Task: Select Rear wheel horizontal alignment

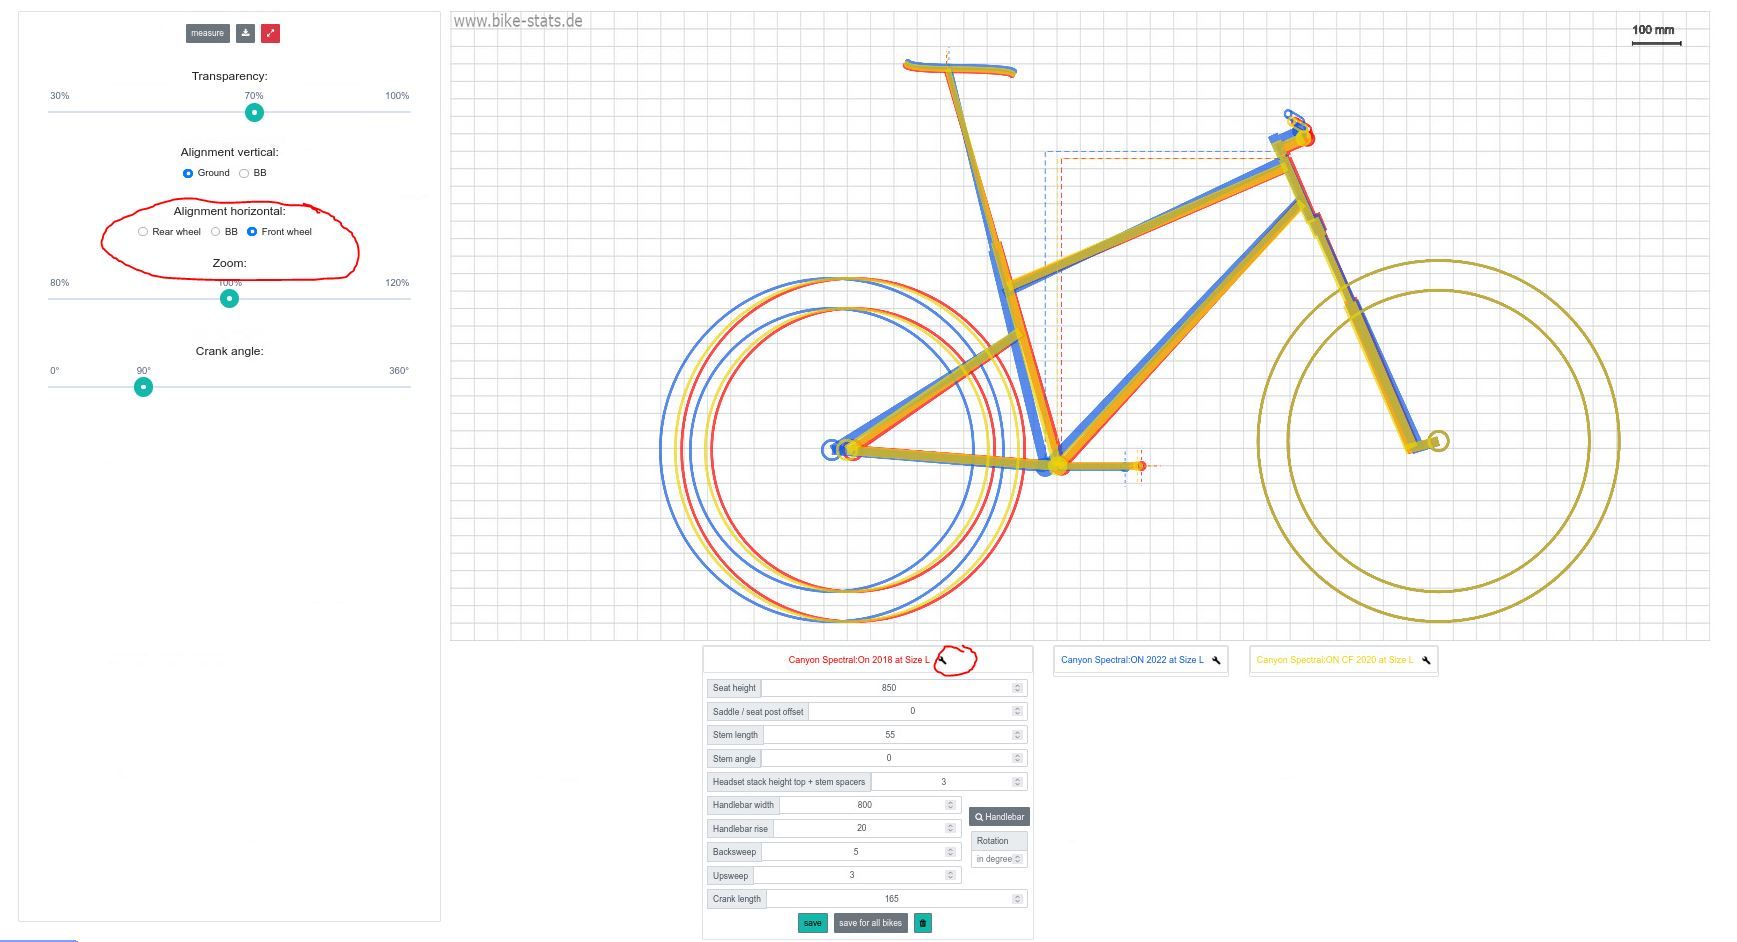Action: [143, 232]
